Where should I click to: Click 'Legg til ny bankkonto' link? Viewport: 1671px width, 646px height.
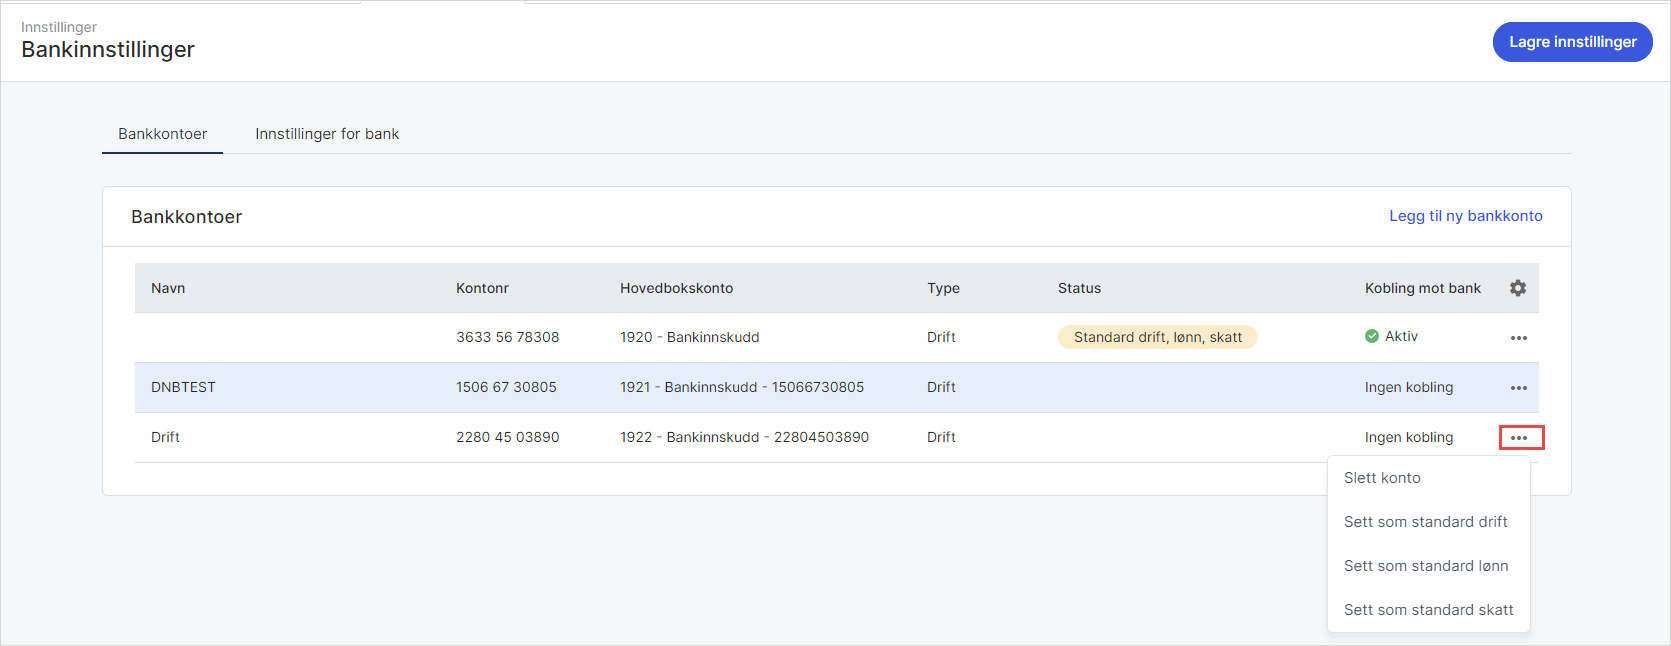[1465, 216]
